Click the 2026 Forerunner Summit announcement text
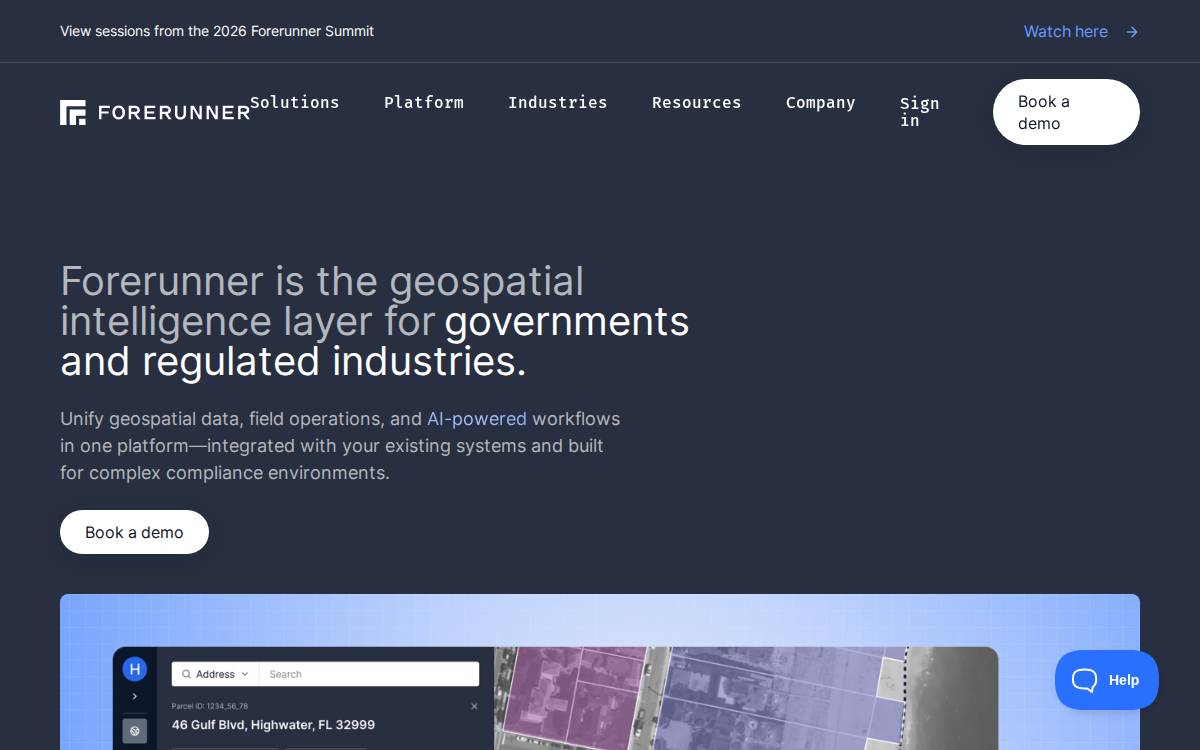Viewport: 1200px width, 750px height. 217,31
